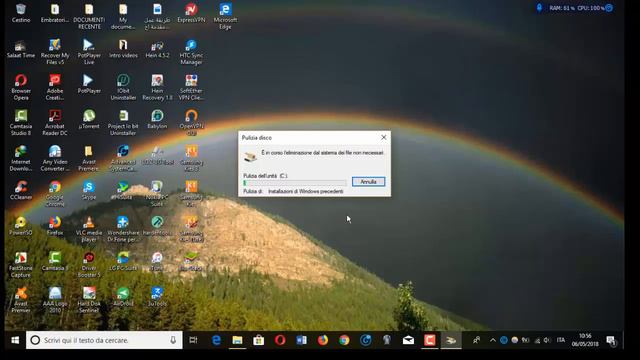
Task: Select the BlueStacks desktop shortcut
Action: pyautogui.click(x=191, y=262)
